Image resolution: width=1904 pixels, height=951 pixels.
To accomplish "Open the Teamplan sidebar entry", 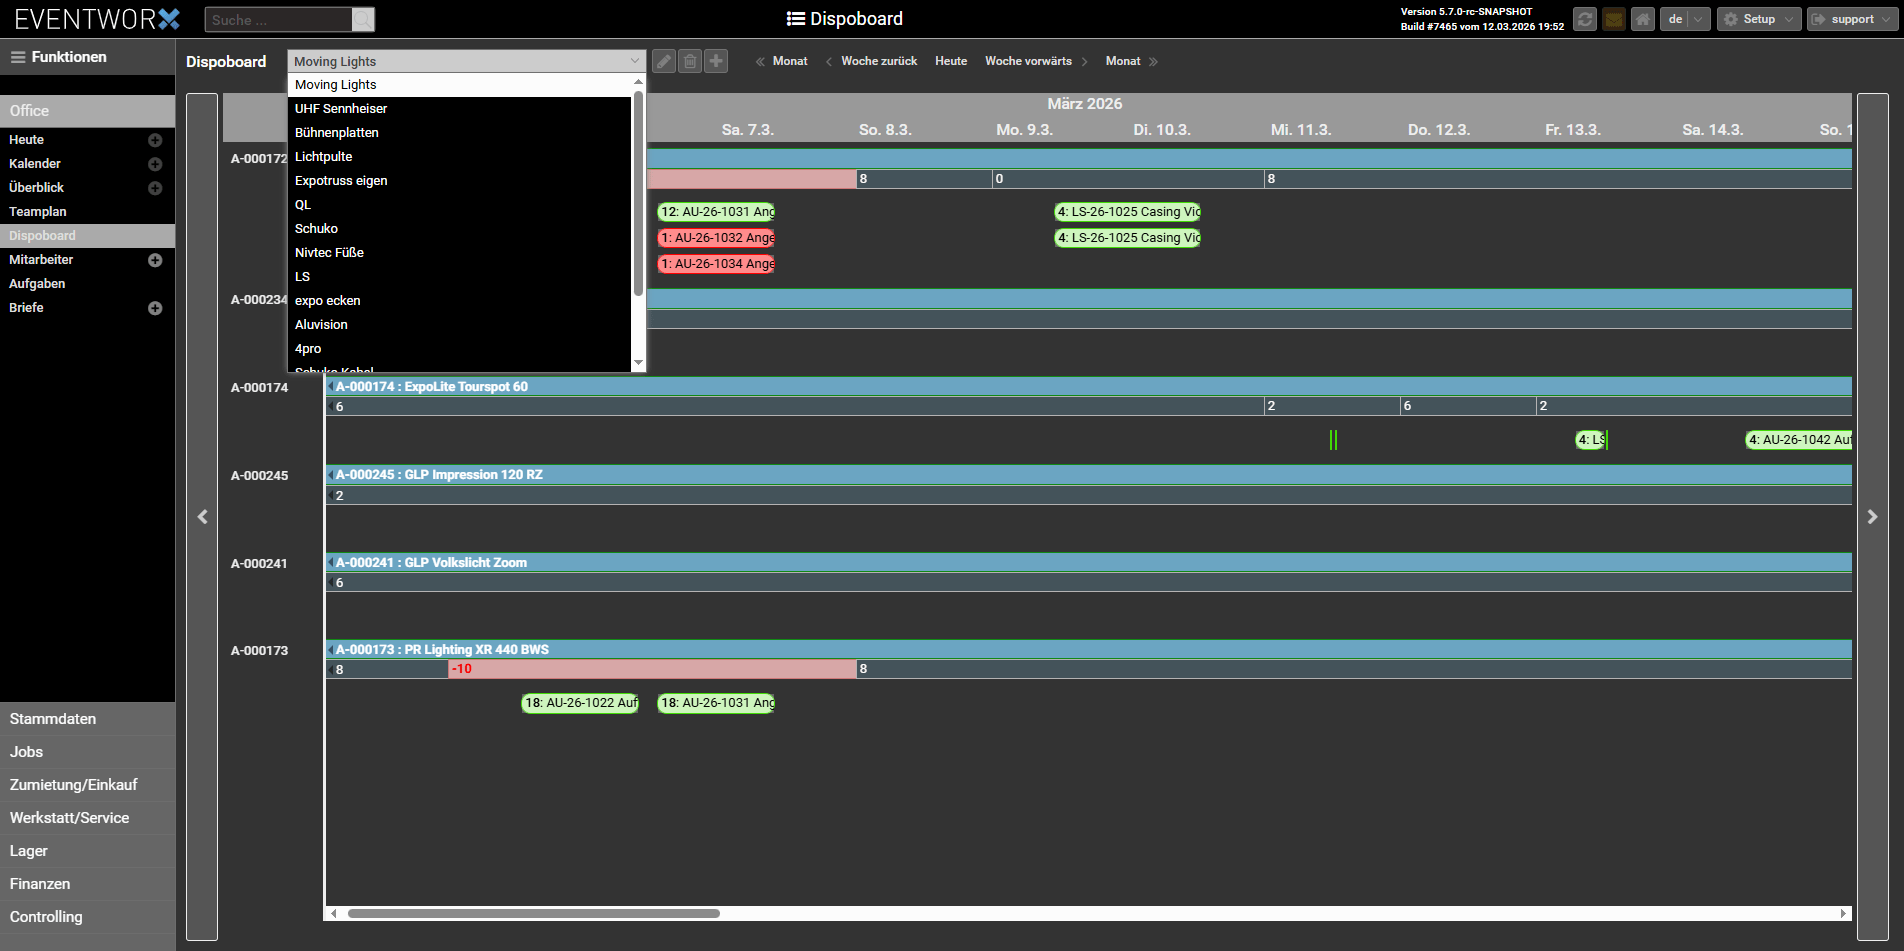I will point(38,212).
